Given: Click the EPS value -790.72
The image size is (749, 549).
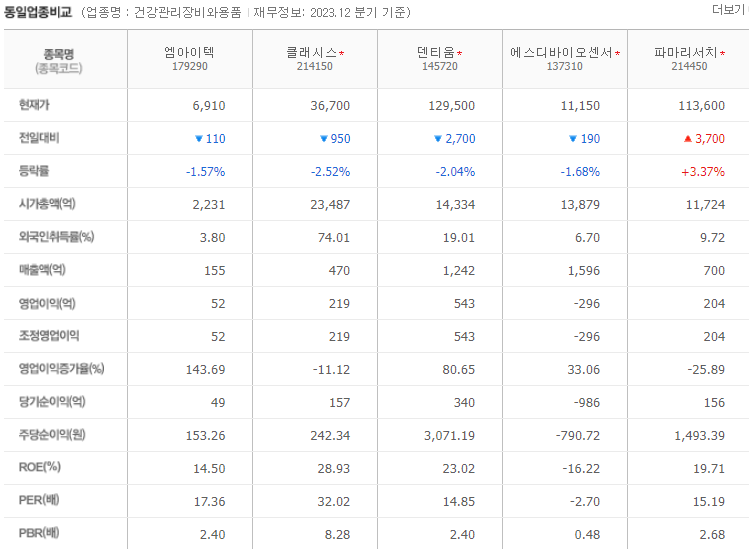Looking at the screenshot, I should 578,435.
